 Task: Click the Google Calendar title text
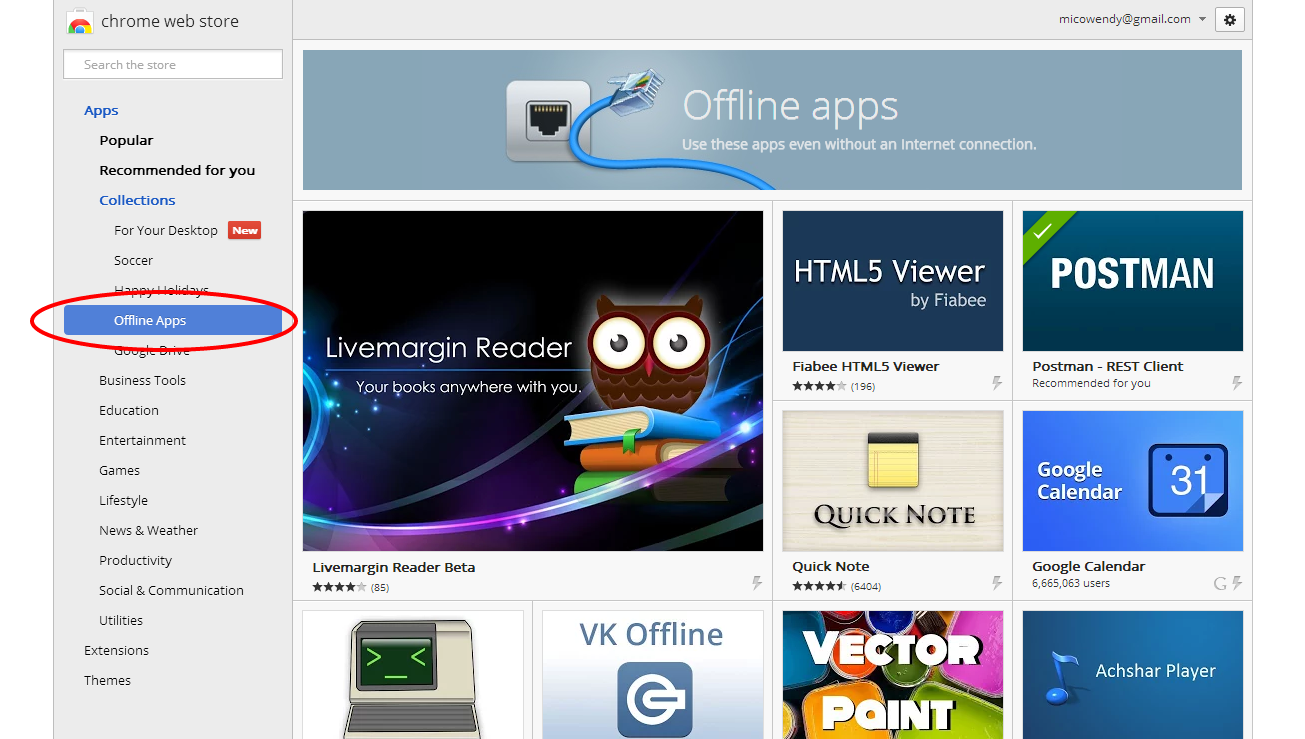1089,567
